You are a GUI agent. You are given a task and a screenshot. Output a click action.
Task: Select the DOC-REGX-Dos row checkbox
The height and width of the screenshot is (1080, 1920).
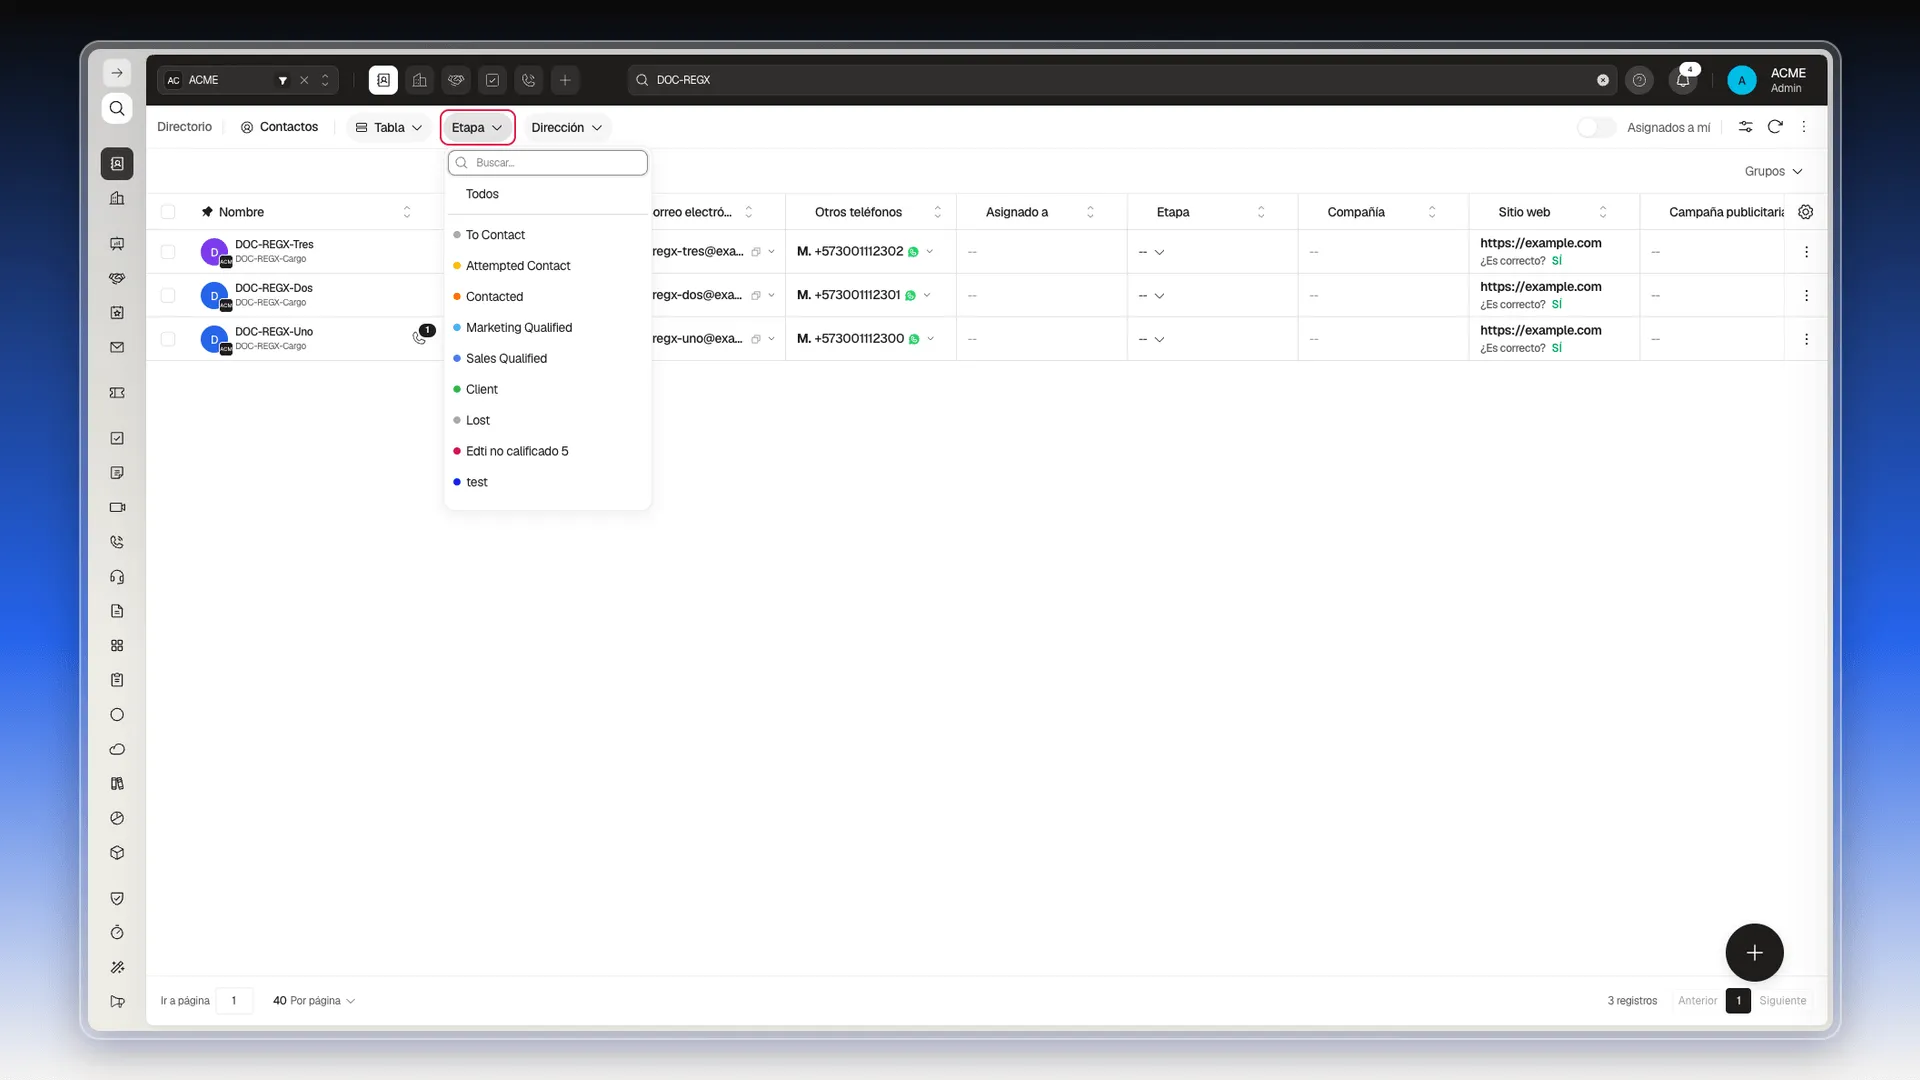point(168,295)
